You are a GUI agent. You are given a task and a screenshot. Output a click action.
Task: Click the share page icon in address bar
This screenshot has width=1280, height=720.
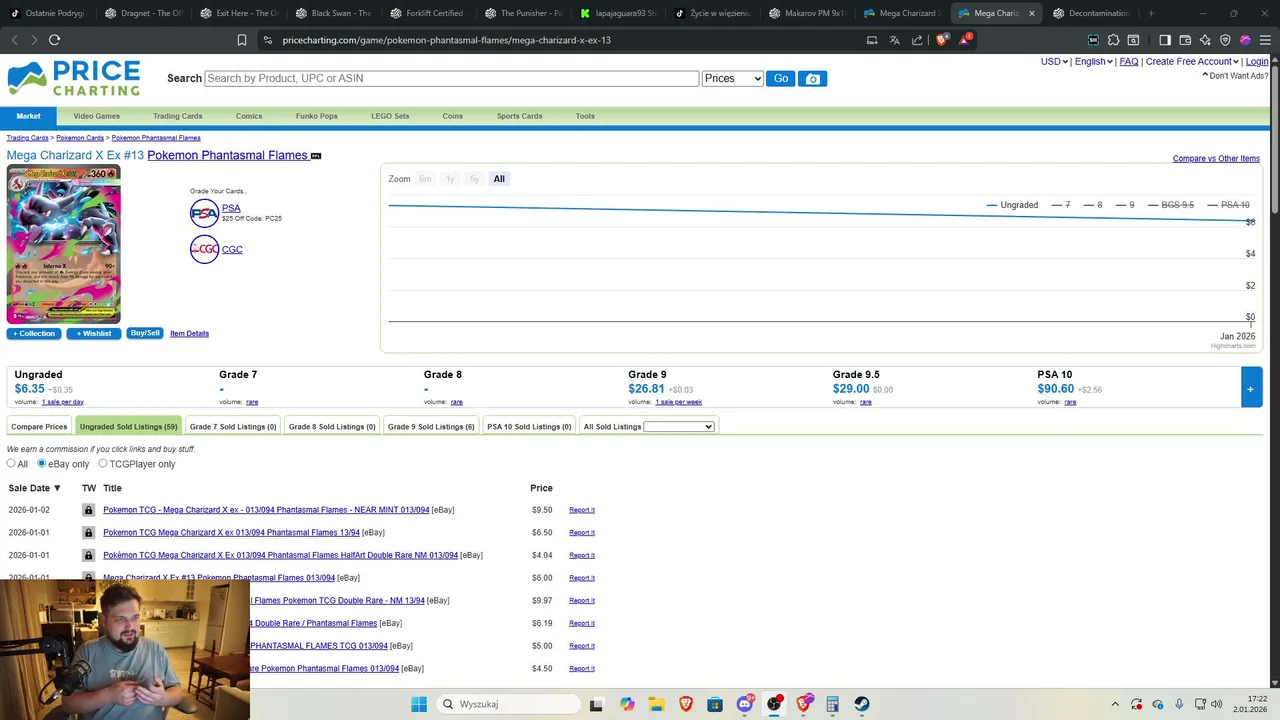(917, 40)
